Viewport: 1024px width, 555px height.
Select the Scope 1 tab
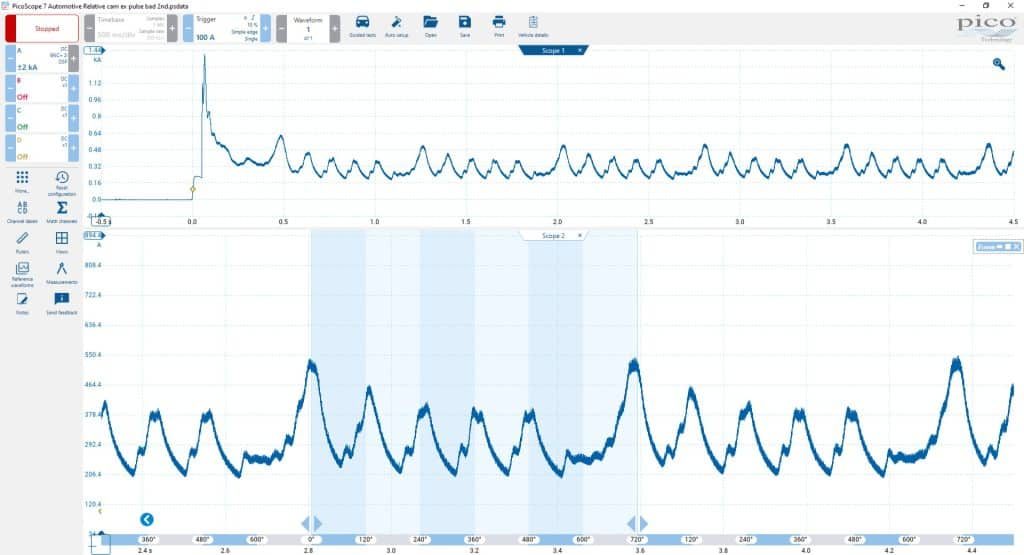(553, 50)
